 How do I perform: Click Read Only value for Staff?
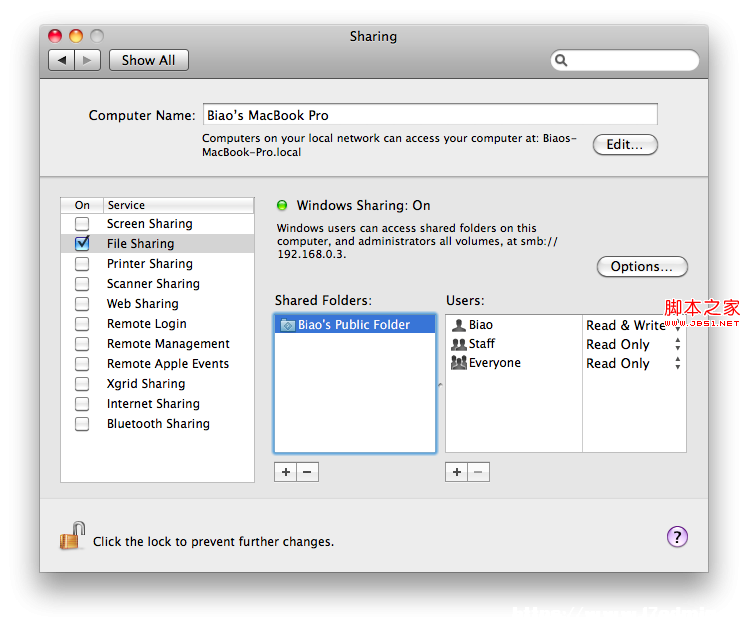pos(618,344)
